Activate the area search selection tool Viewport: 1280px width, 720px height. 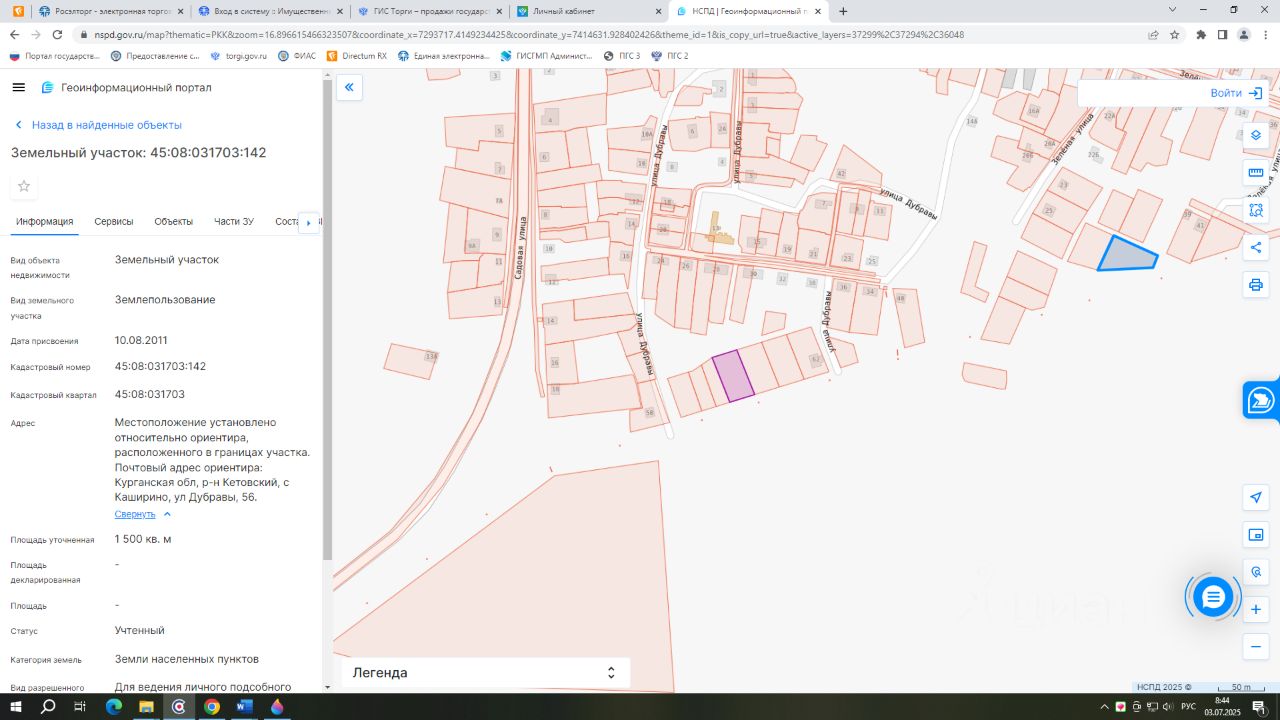pos(1256,210)
